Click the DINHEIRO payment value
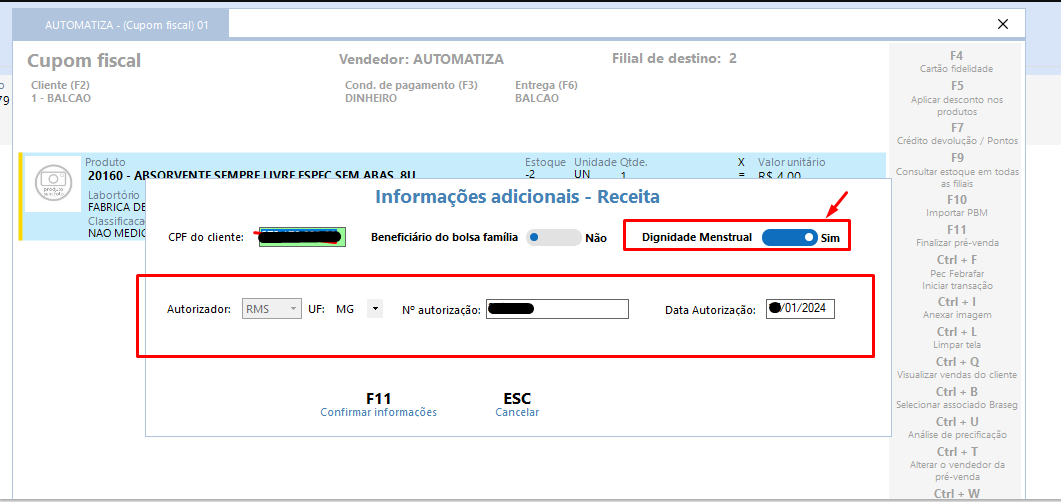Viewport: 1061px width, 502px height. click(x=371, y=98)
